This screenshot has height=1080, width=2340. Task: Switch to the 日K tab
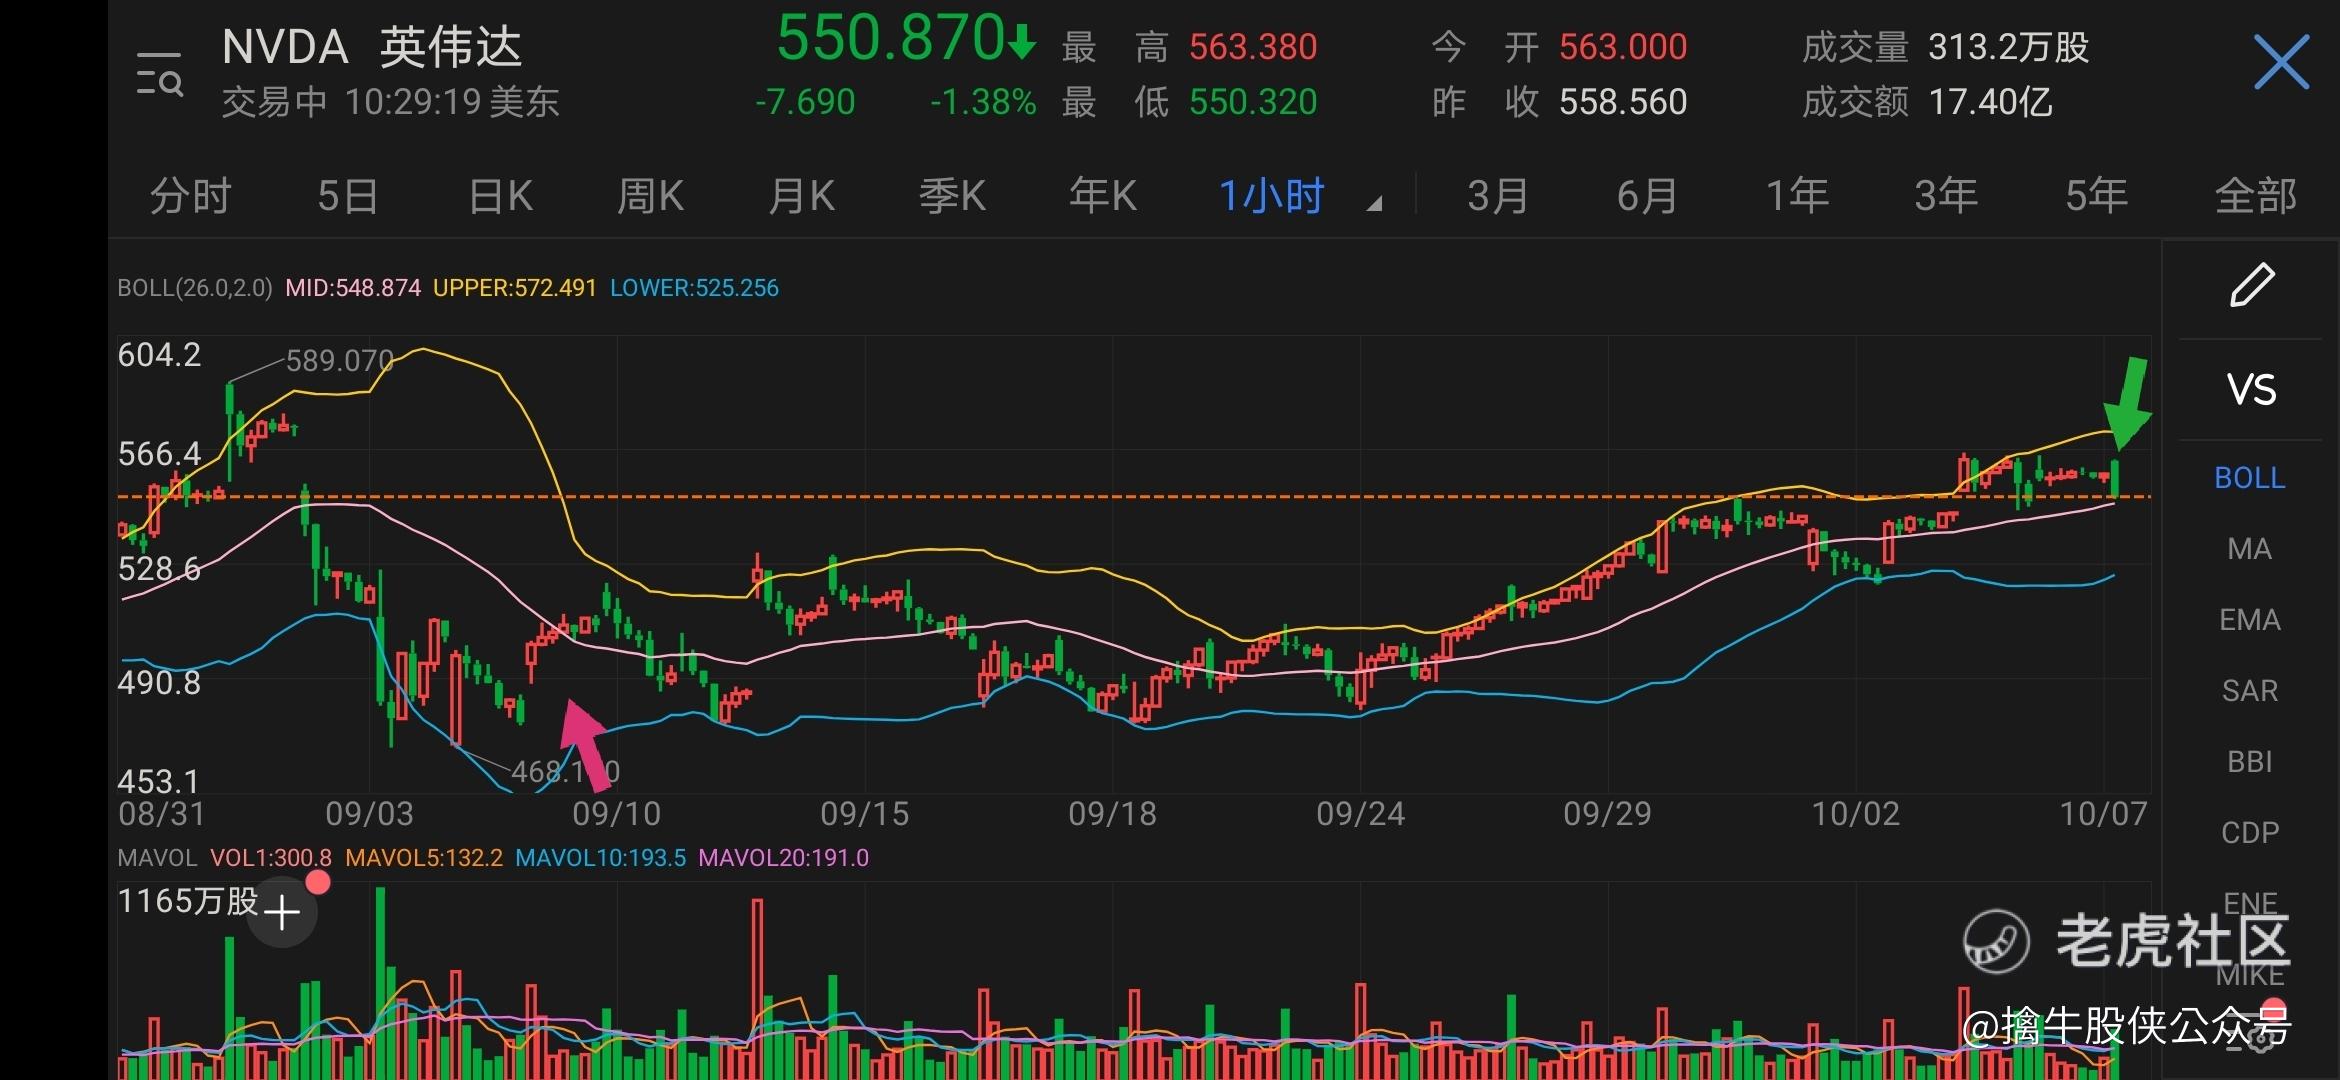(501, 196)
